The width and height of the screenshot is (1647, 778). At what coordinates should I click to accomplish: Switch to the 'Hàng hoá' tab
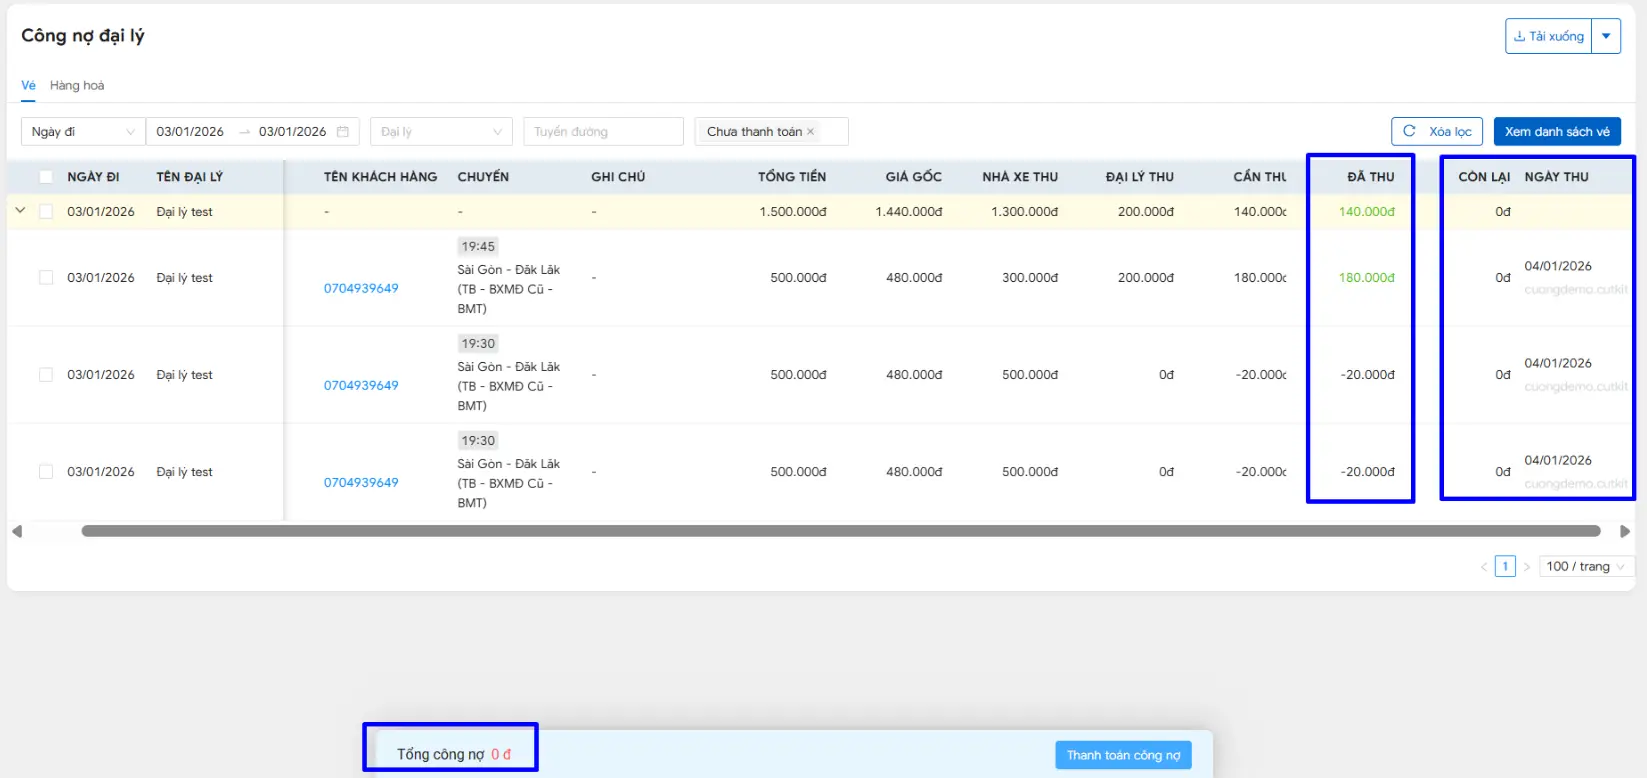coord(77,86)
